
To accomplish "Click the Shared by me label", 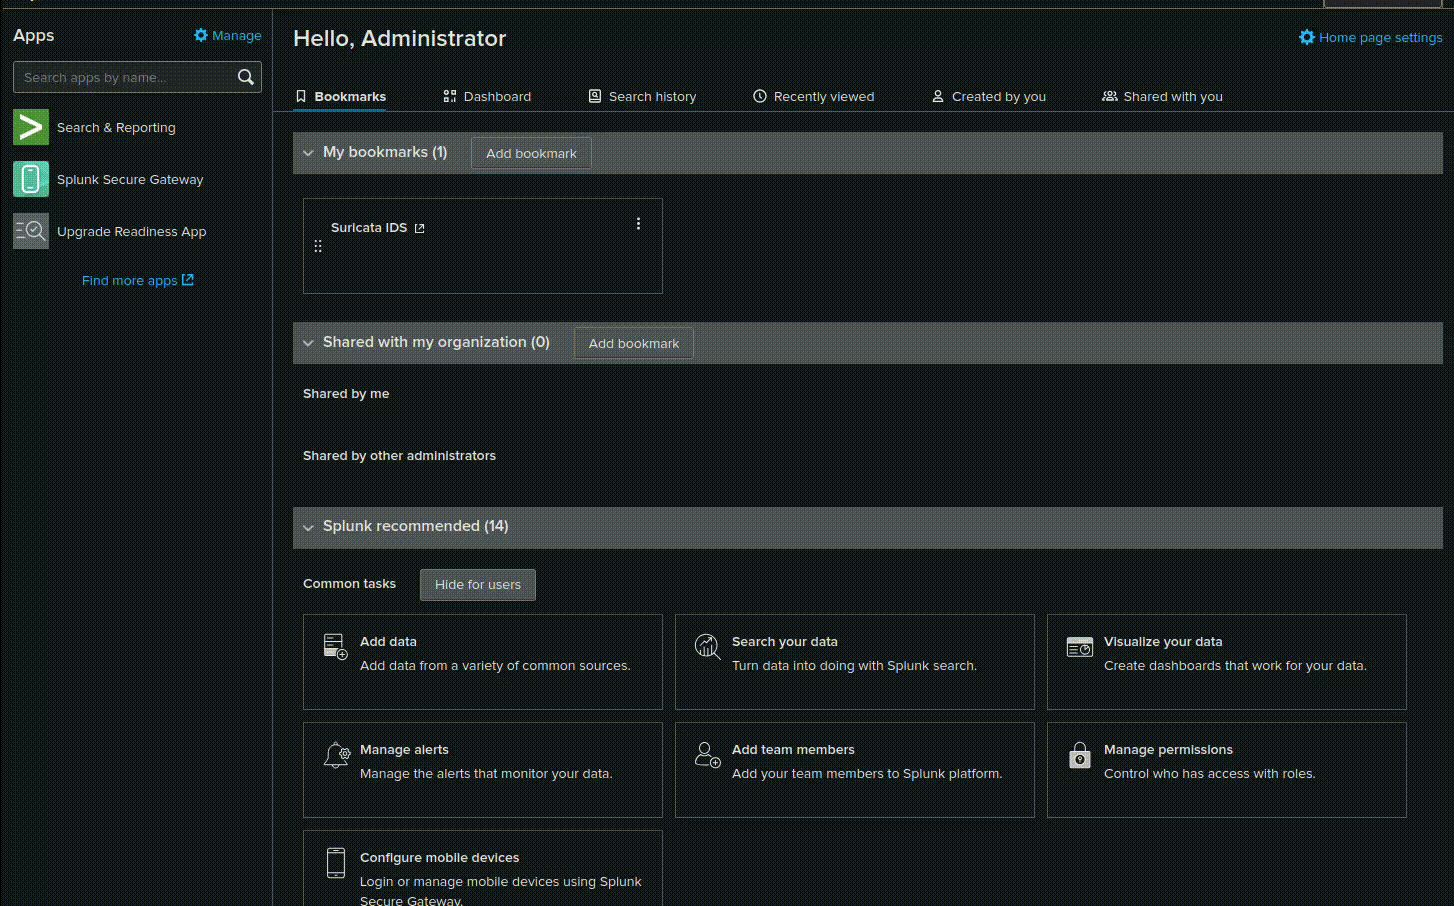I will 346,393.
